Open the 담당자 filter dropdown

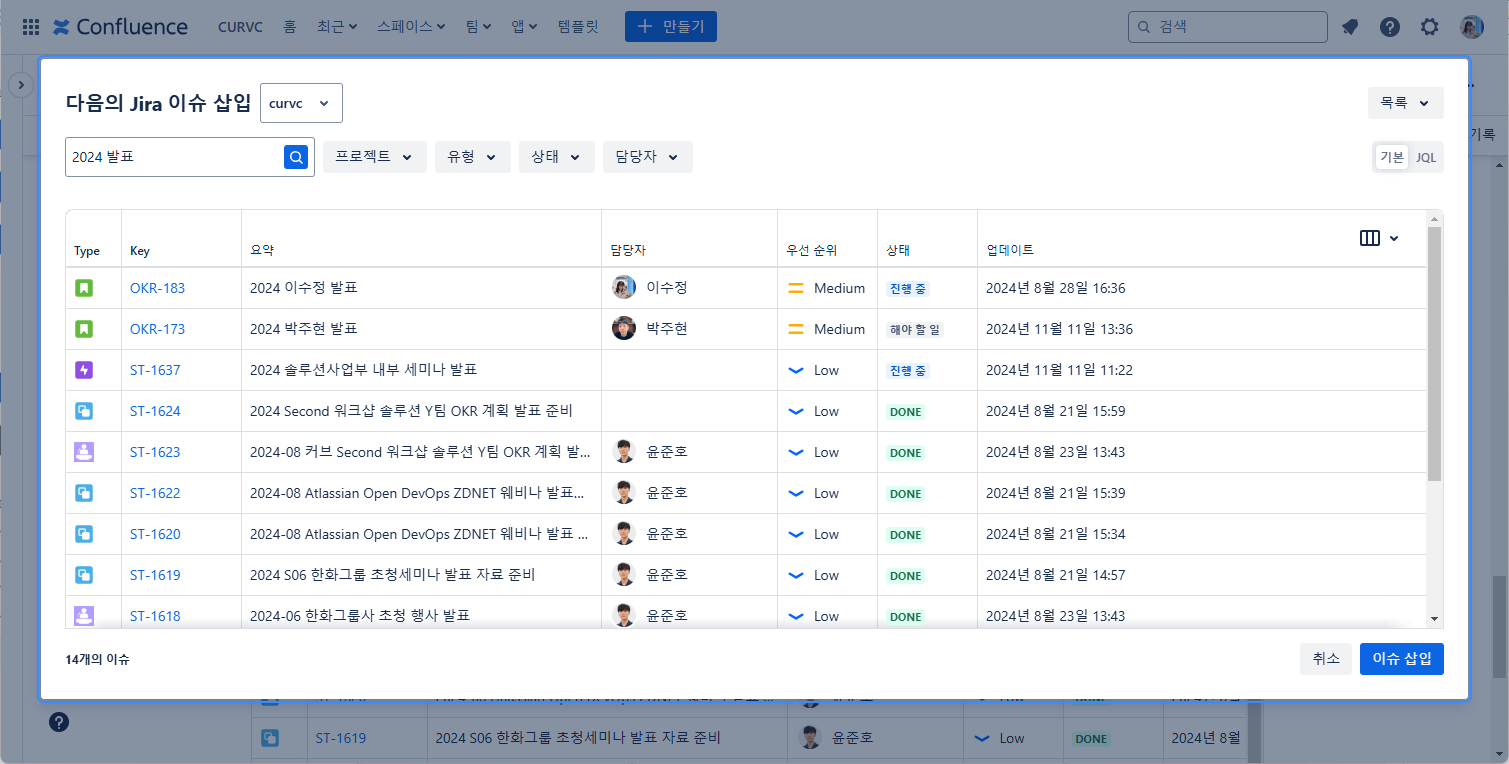click(x=648, y=157)
